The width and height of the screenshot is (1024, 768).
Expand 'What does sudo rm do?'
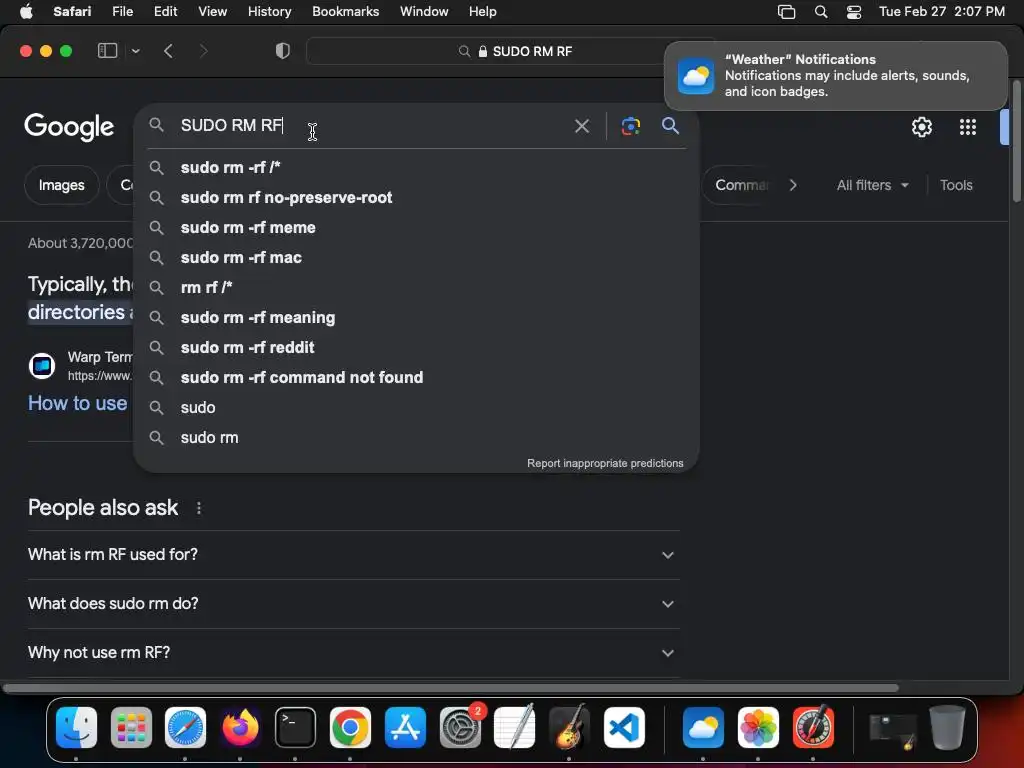(353, 603)
